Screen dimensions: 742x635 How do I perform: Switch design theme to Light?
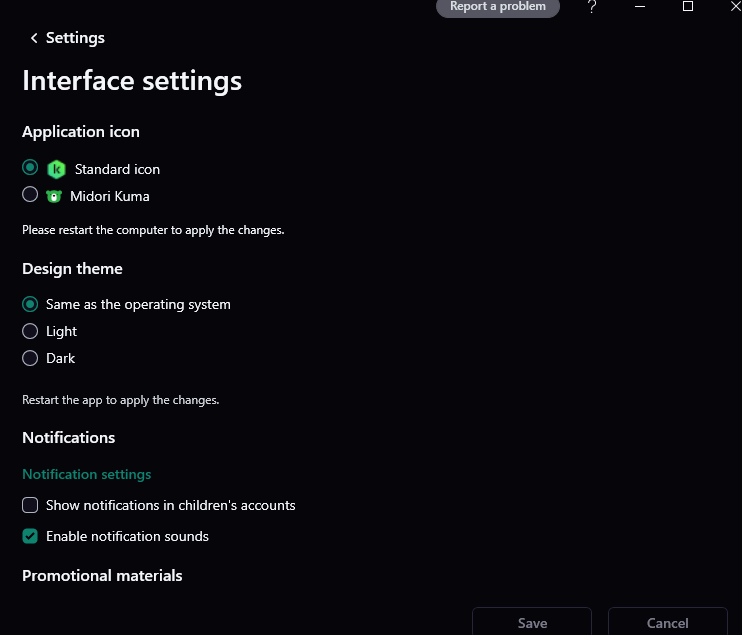point(30,331)
